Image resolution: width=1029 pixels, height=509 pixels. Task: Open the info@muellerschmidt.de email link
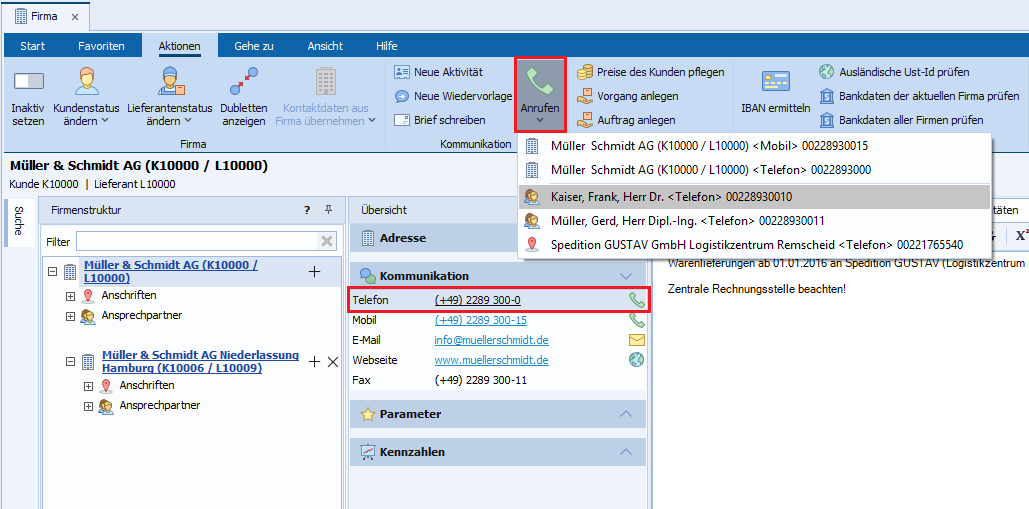tap(491, 340)
